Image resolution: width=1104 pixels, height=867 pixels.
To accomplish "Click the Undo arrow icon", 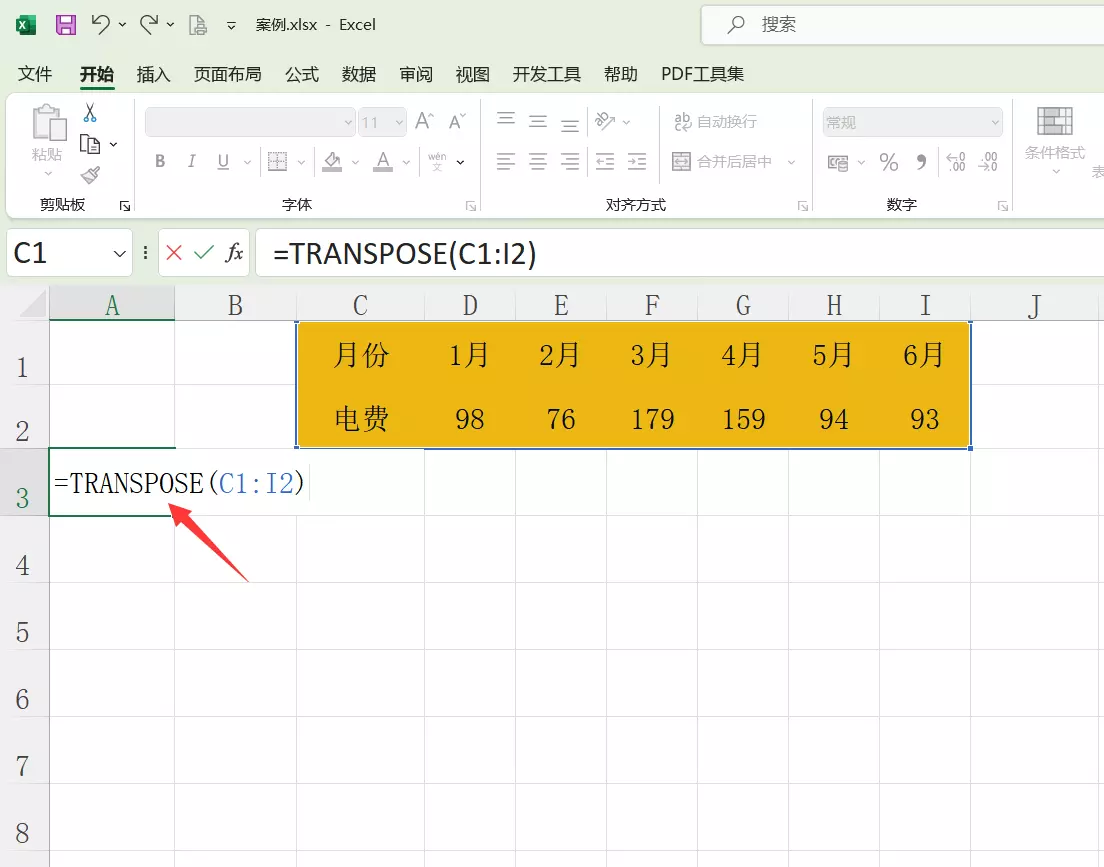I will pos(101,25).
